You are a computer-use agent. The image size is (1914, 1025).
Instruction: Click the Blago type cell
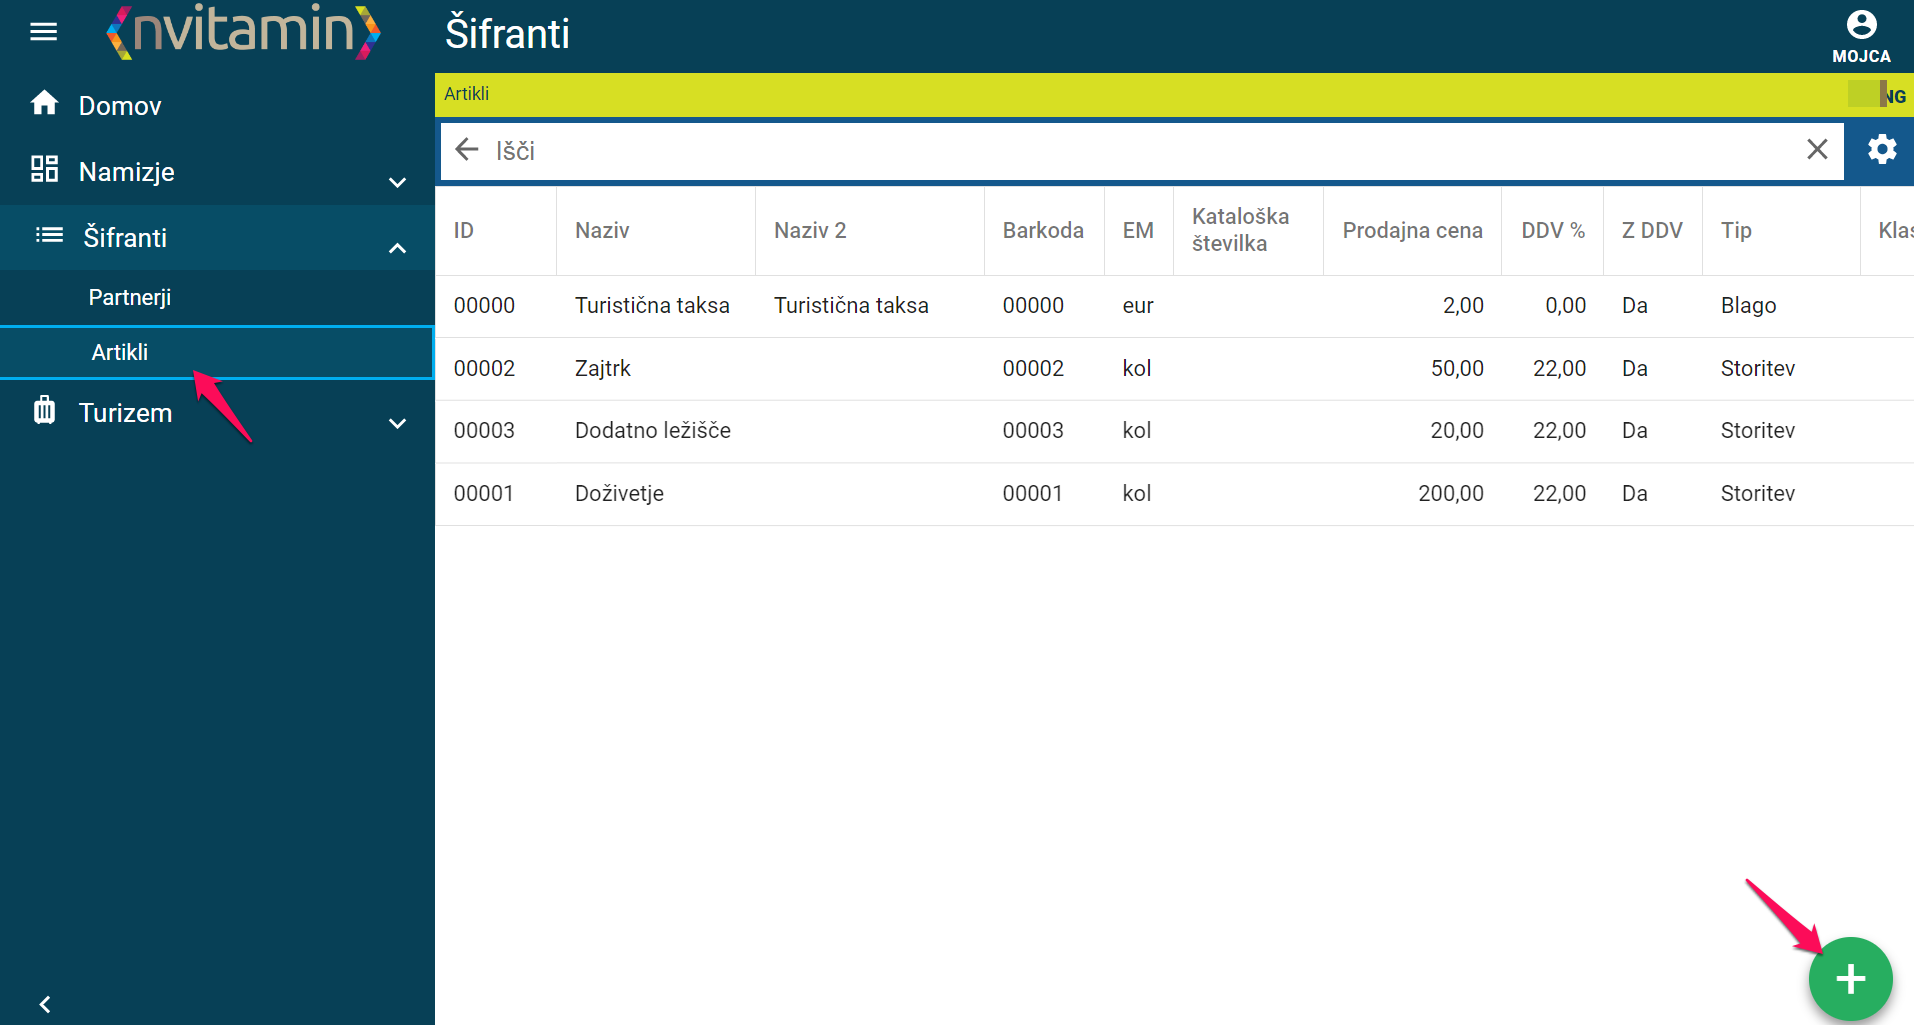coord(1748,306)
